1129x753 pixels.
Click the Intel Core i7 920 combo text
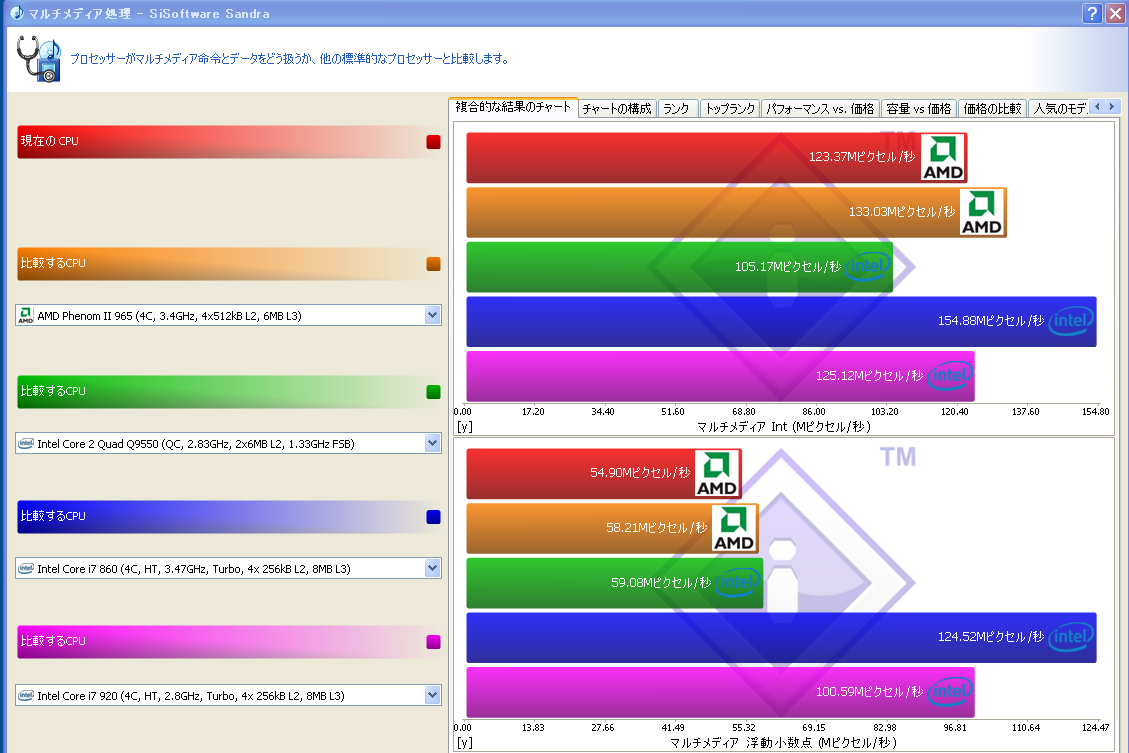191,696
